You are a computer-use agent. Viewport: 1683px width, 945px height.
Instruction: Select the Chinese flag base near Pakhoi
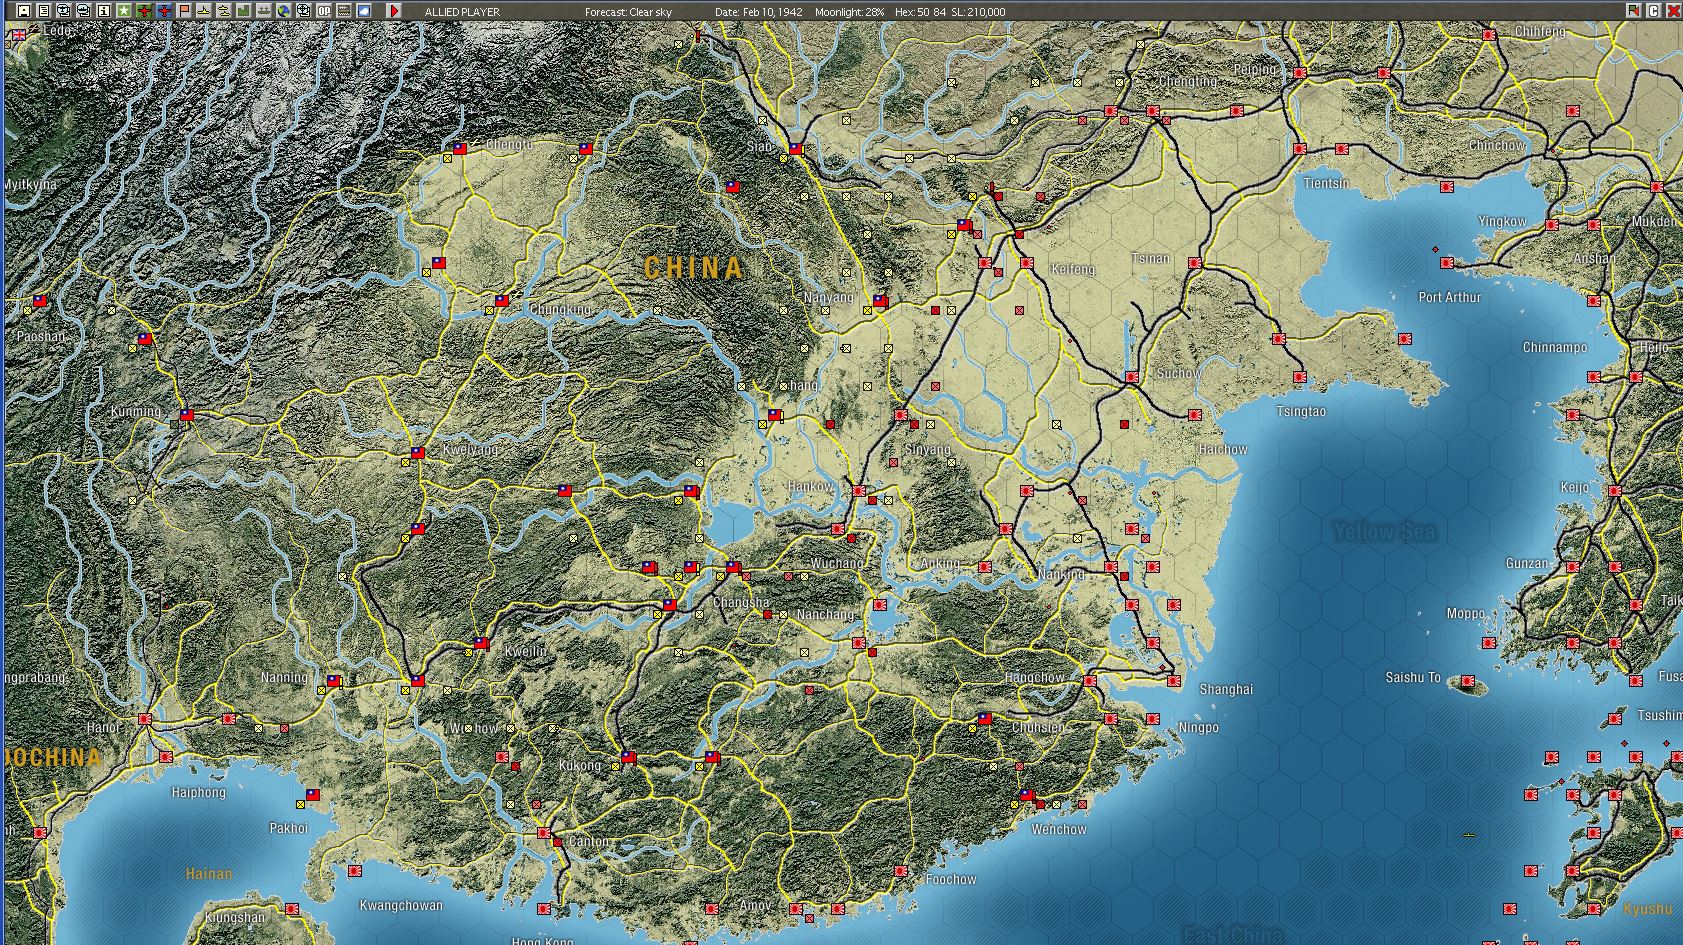[313, 795]
